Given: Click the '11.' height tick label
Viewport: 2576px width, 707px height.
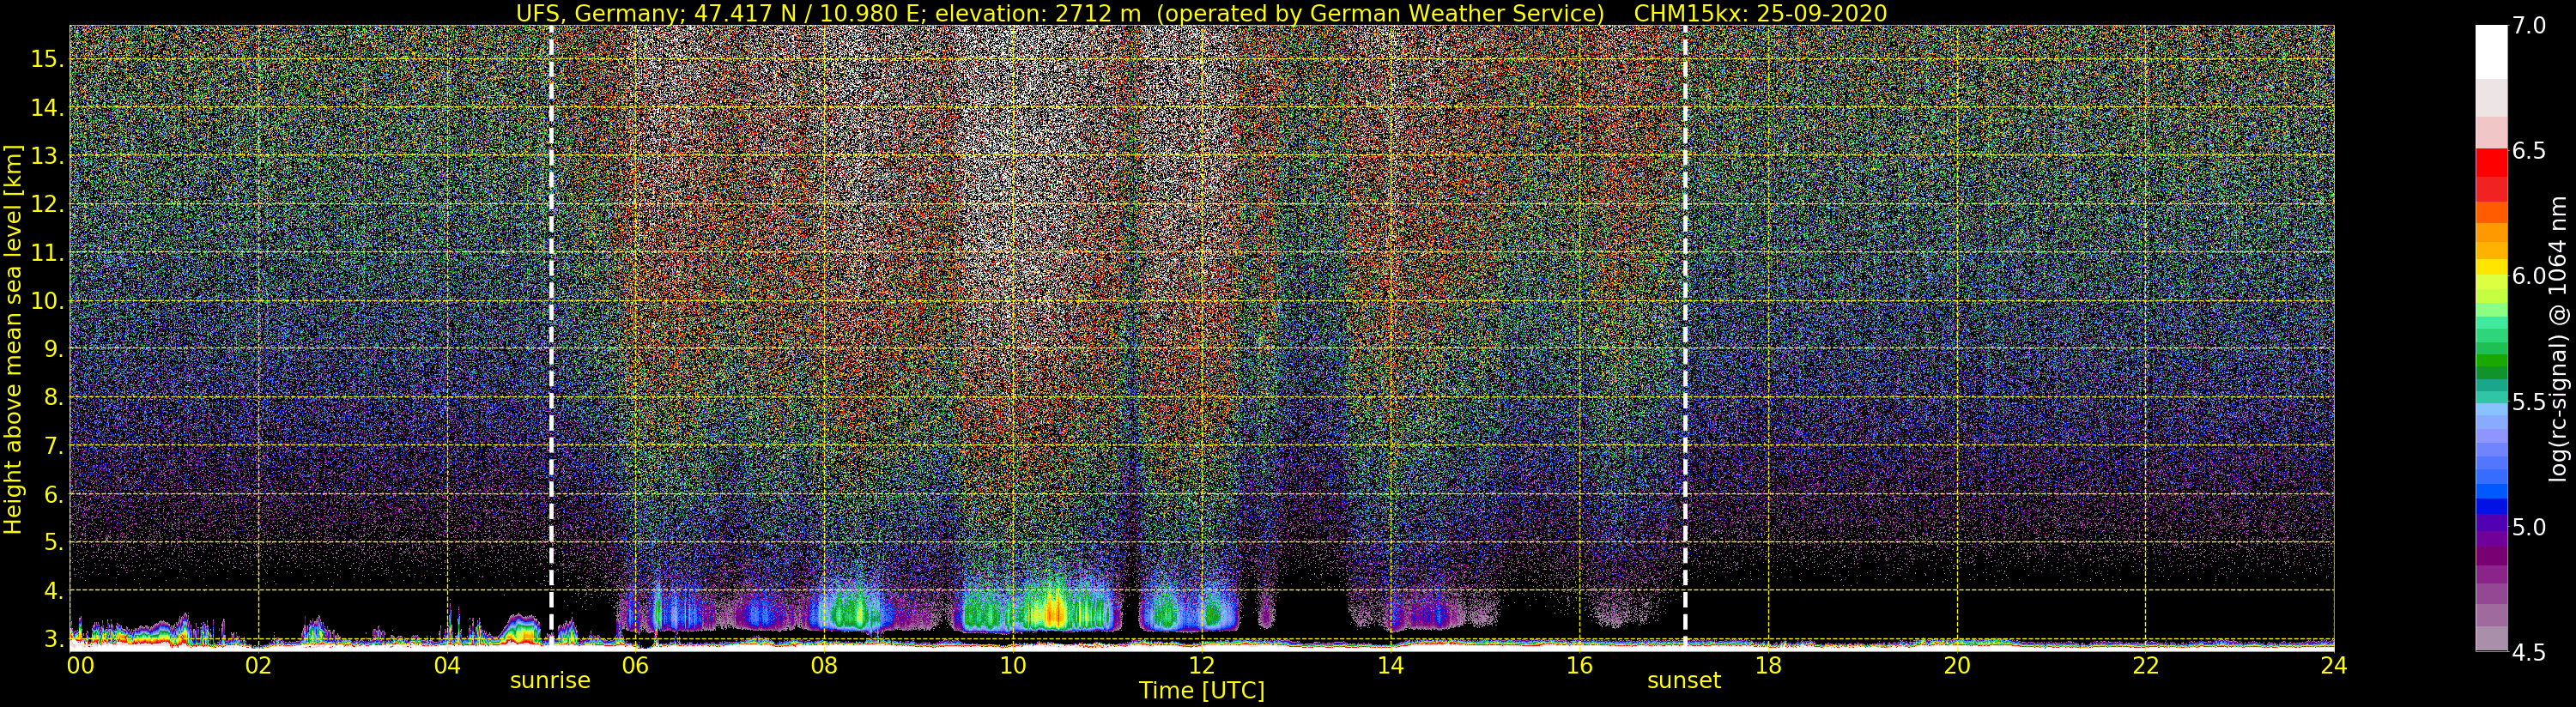Looking at the screenshot, I should [x=47, y=253].
